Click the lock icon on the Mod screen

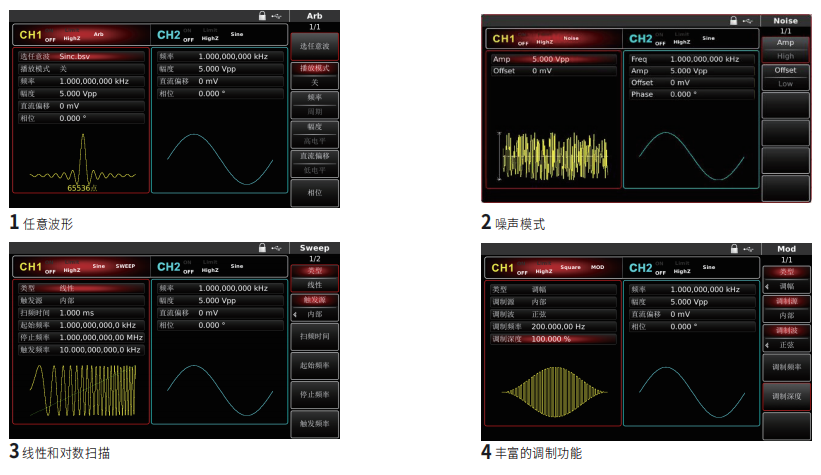[734, 249]
